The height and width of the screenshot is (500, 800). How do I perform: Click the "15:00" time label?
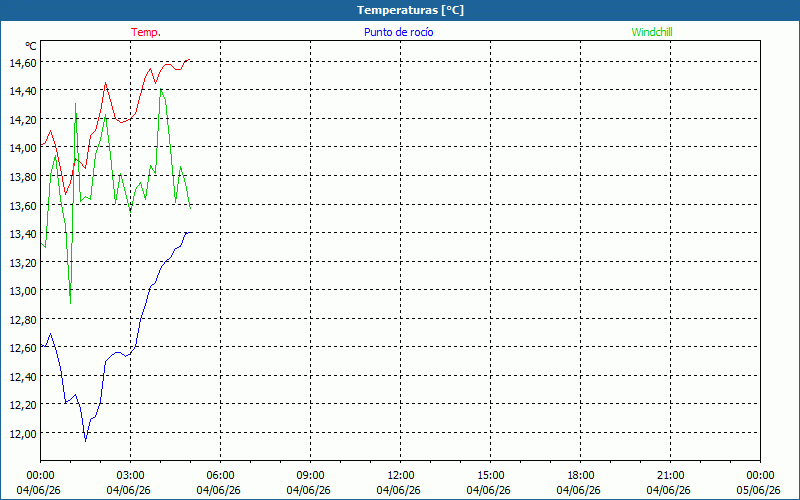pyautogui.click(x=490, y=476)
